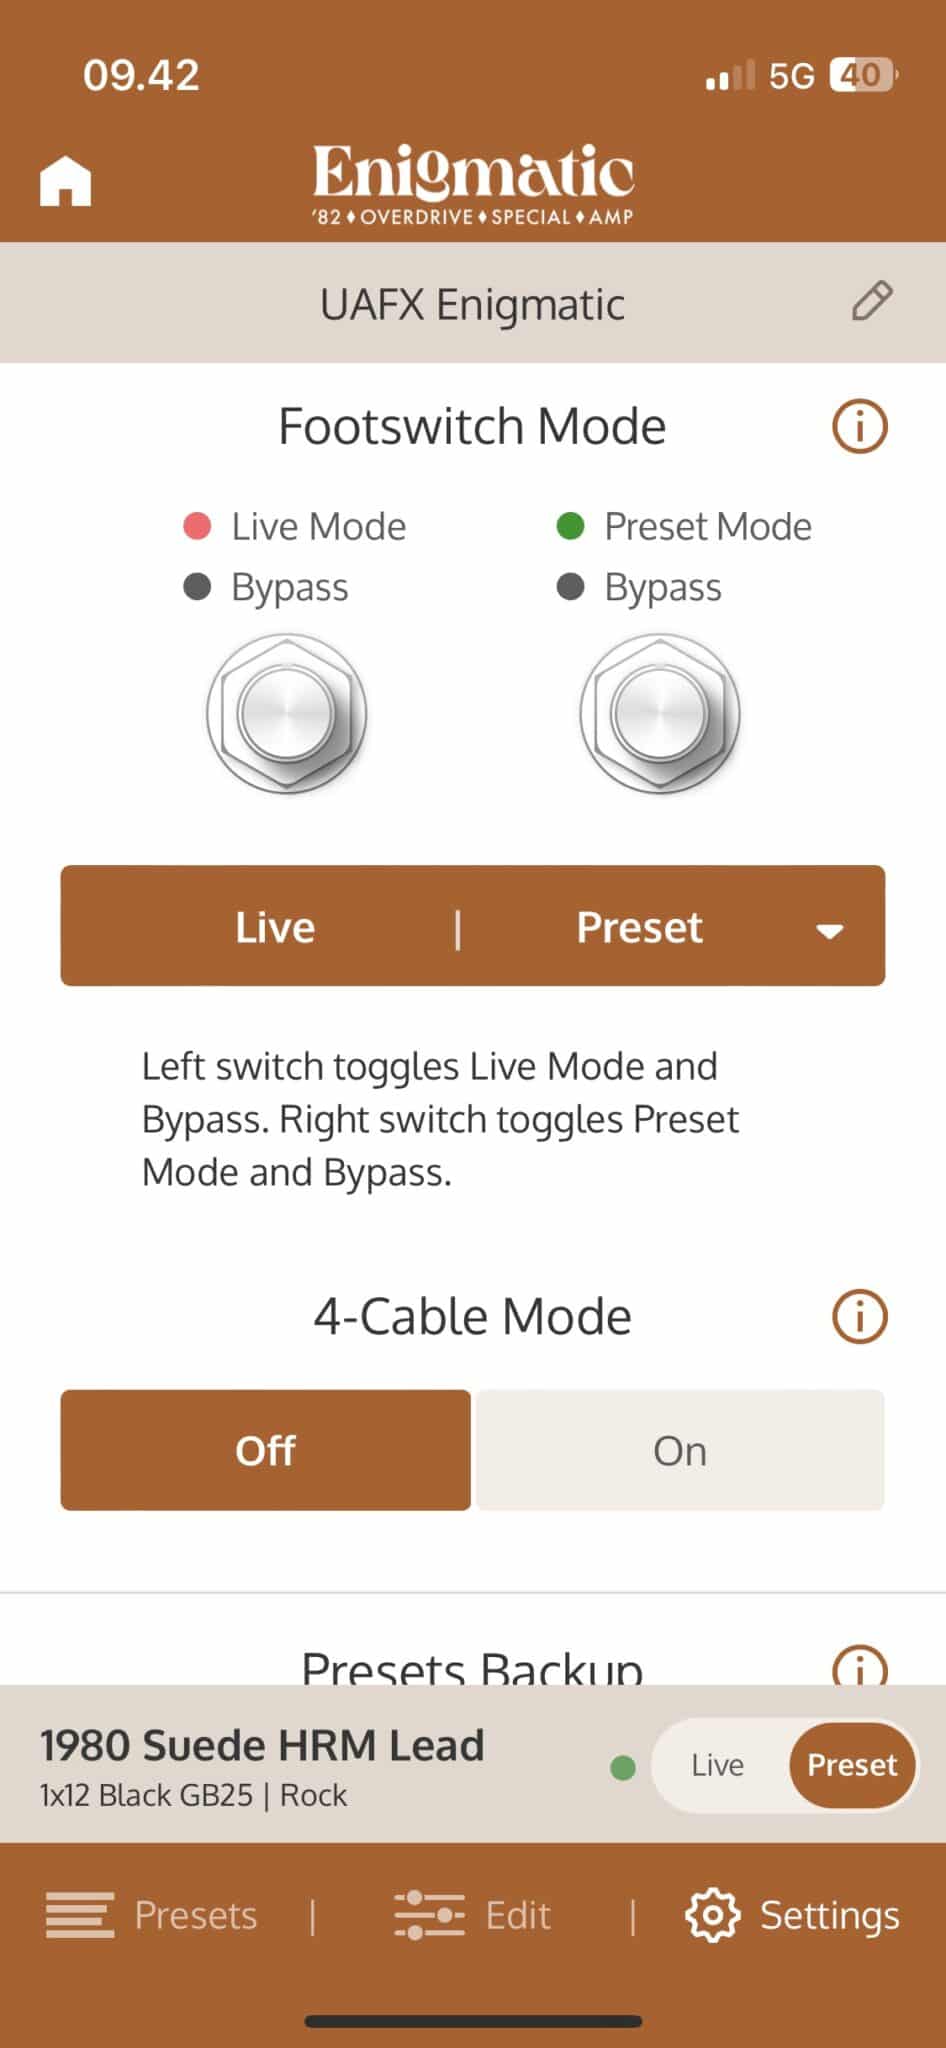Screen dimensions: 946x2048
Task: Open Footswitch Mode info icon
Action: pyautogui.click(x=860, y=427)
